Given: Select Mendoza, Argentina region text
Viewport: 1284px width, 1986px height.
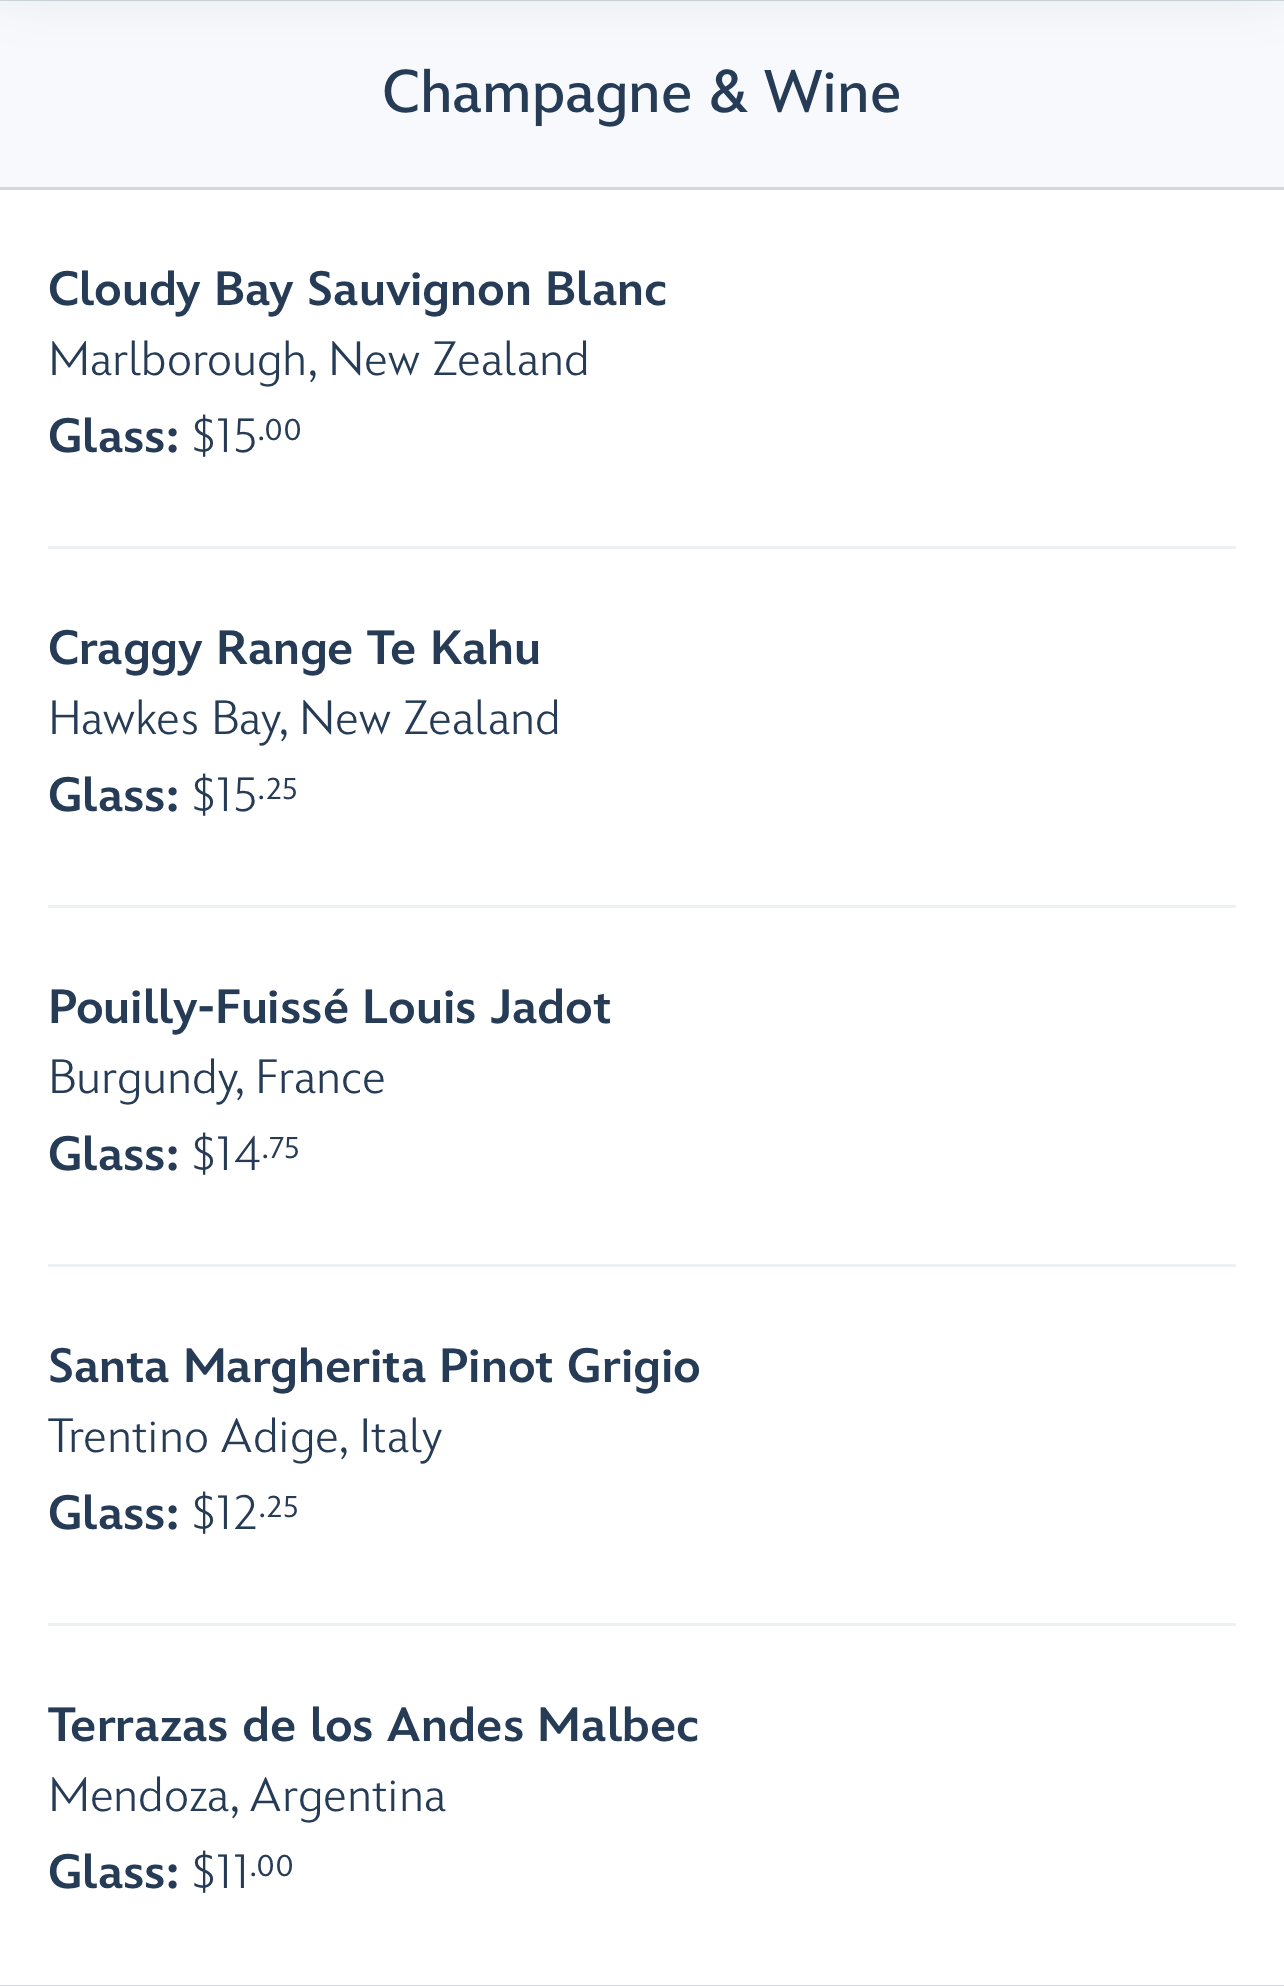Looking at the screenshot, I should (247, 1797).
